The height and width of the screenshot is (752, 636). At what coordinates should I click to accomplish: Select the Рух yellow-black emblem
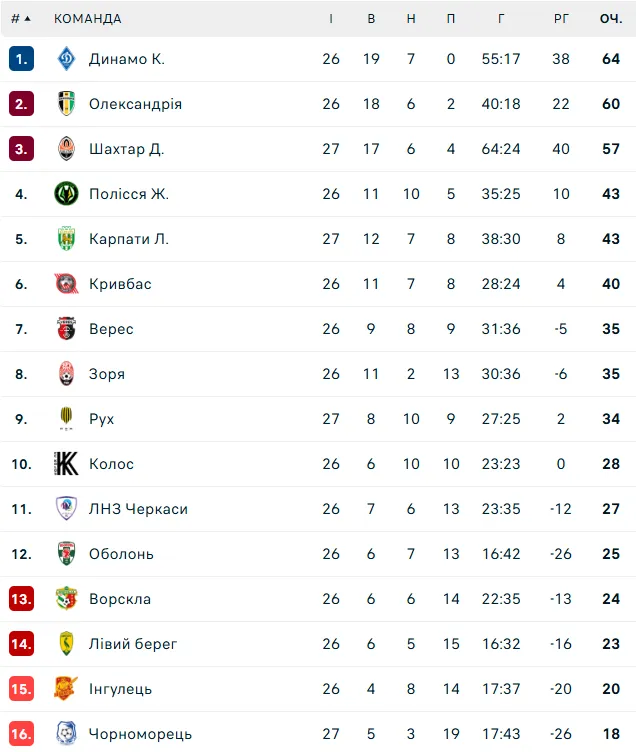pyautogui.click(x=66, y=419)
